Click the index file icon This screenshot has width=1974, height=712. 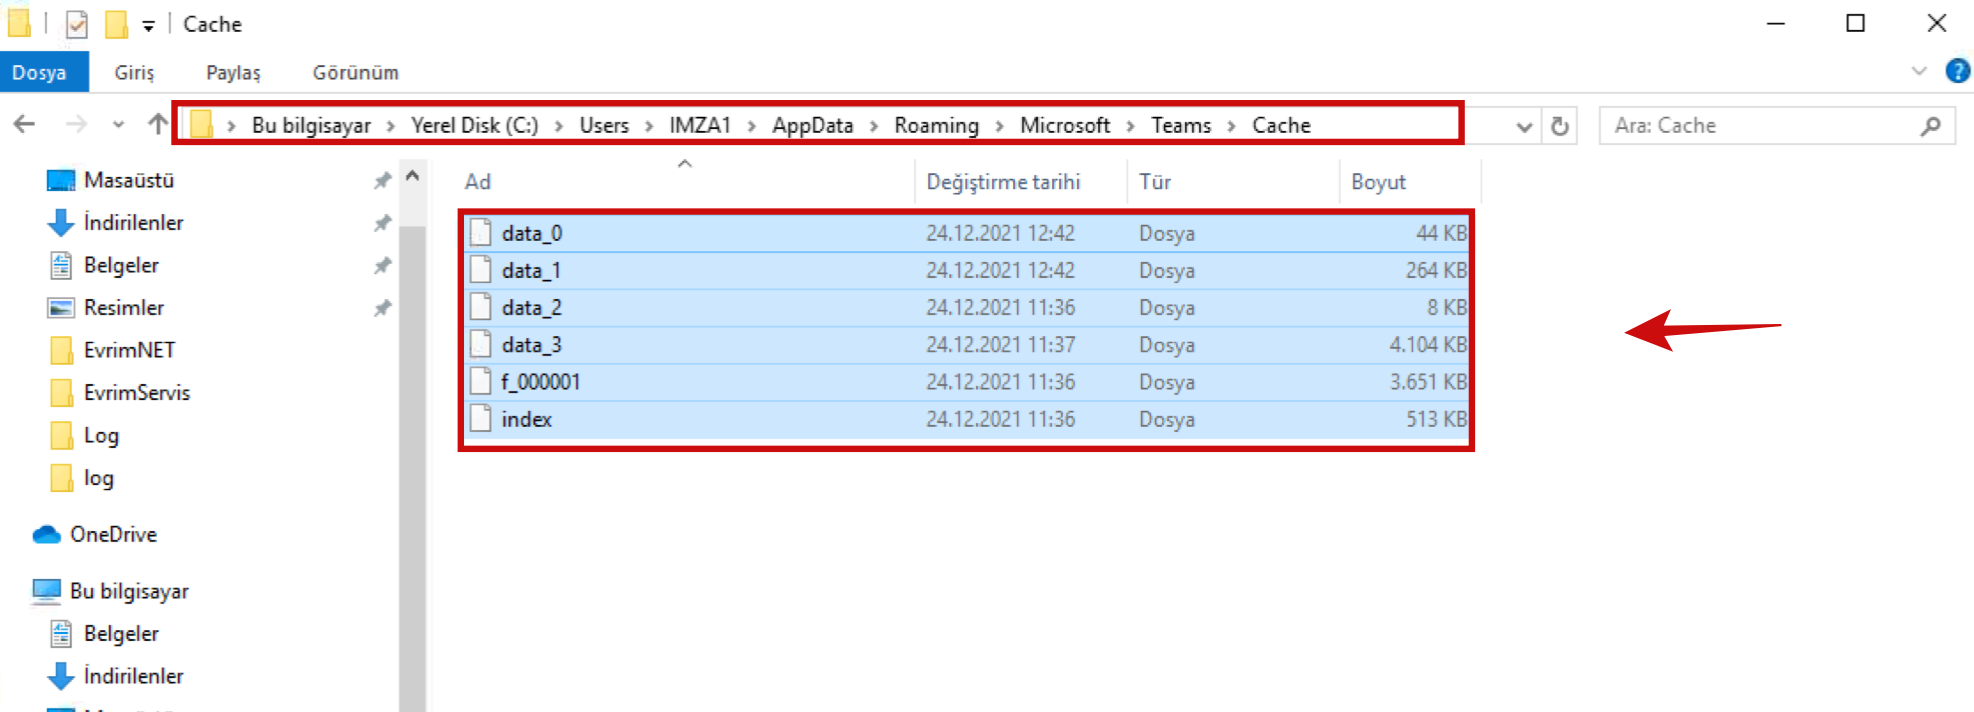tap(481, 419)
